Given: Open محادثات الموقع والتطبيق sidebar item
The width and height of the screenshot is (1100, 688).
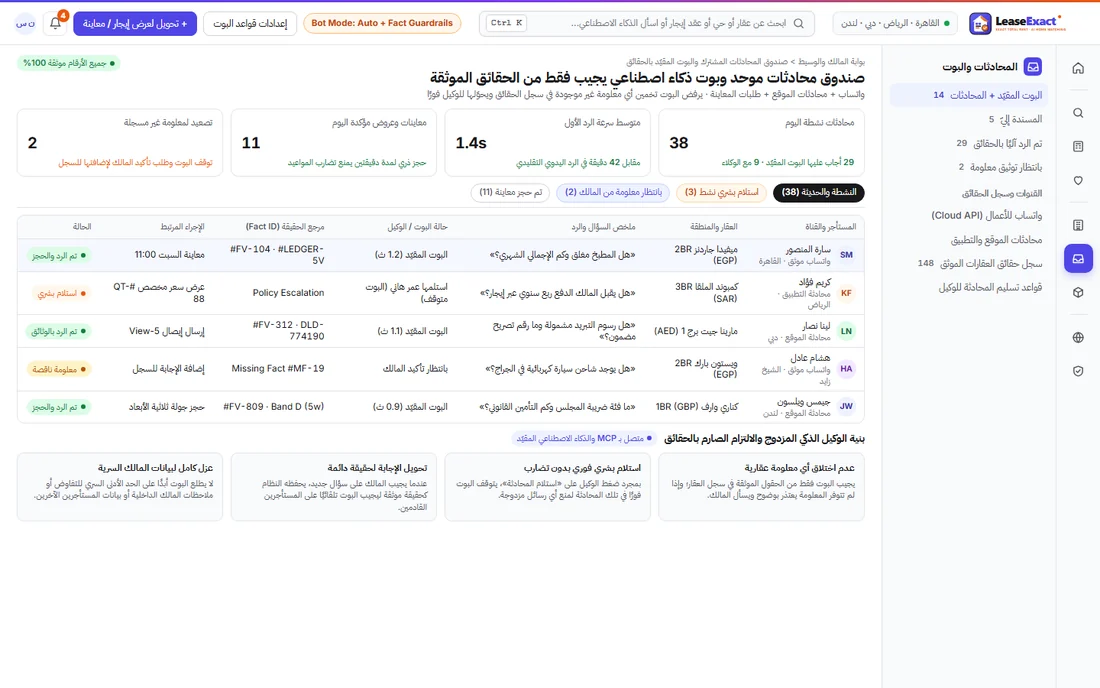Looking at the screenshot, I should [x=969, y=240].
